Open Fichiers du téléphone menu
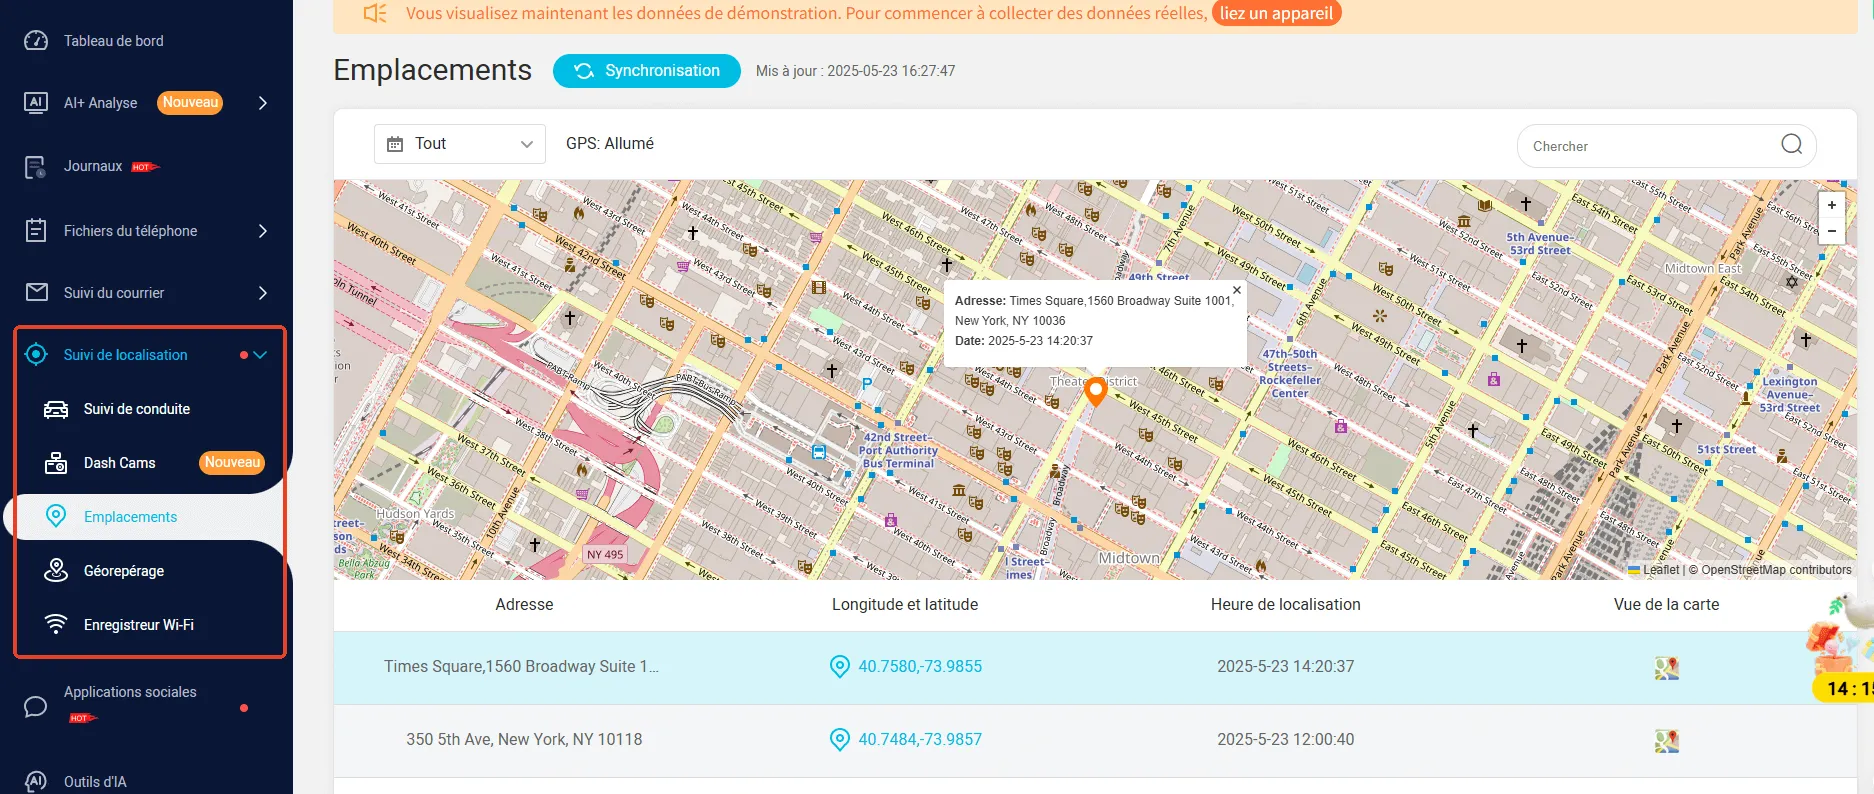Screen dimensions: 1874x794 click(x=130, y=231)
